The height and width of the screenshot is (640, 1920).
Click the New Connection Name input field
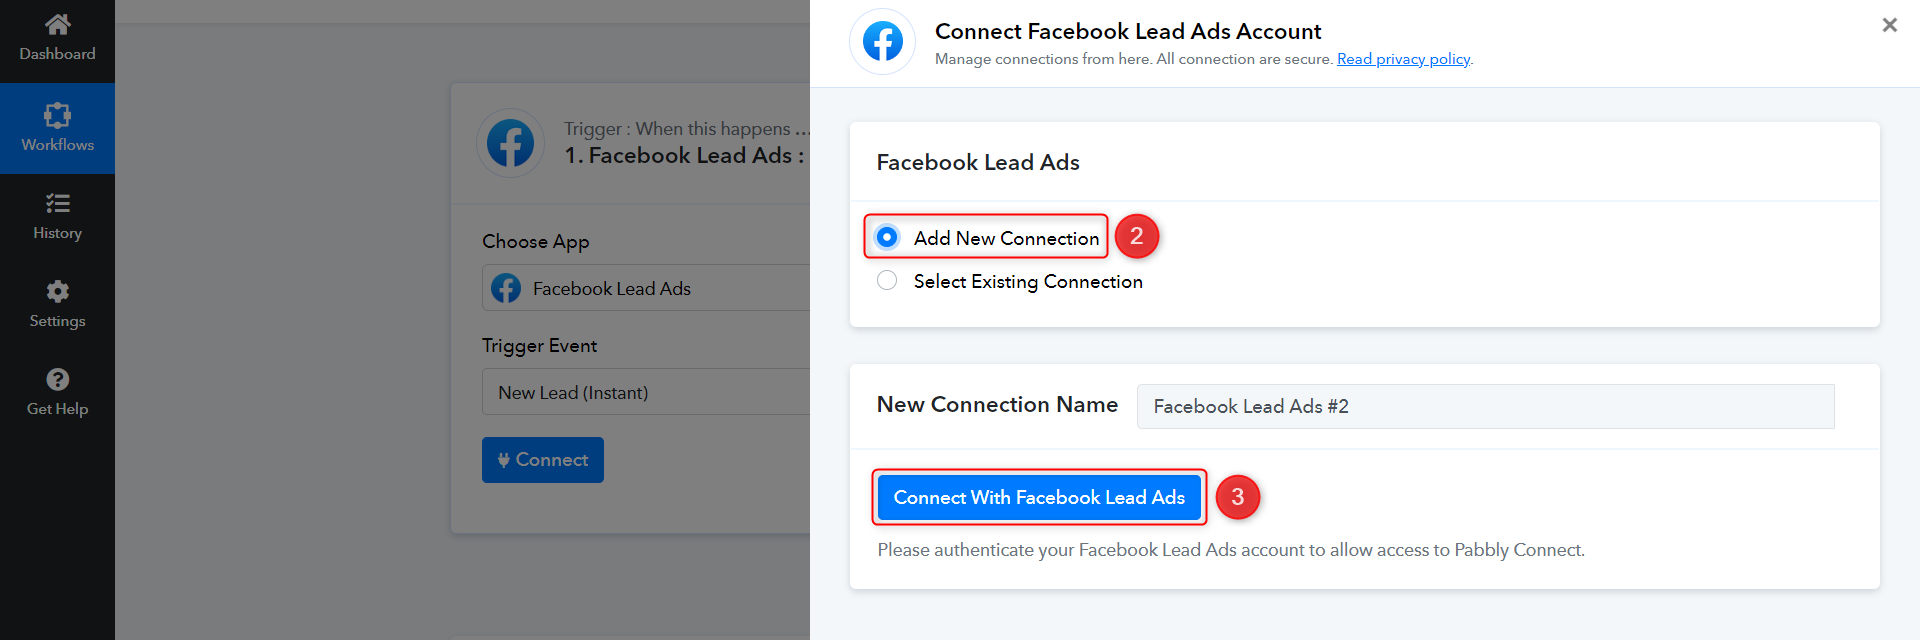[x=1485, y=406]
